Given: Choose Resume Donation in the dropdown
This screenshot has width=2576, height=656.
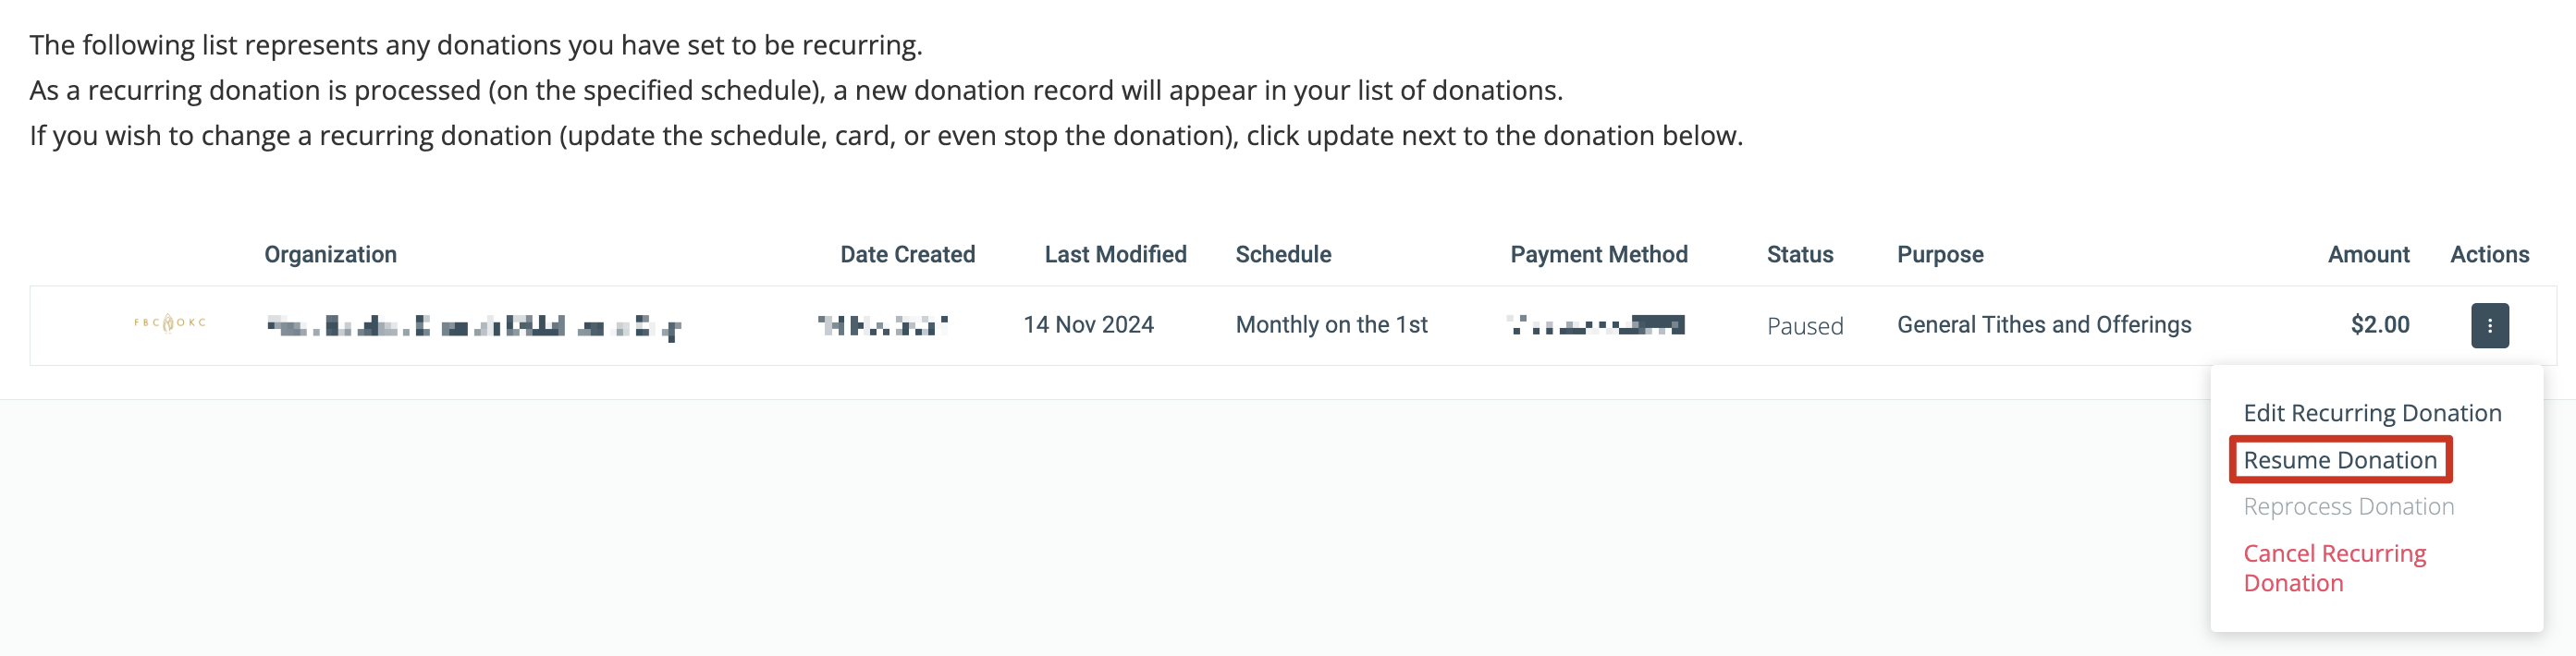Looking at the screenshot, I should (2340, 460).
